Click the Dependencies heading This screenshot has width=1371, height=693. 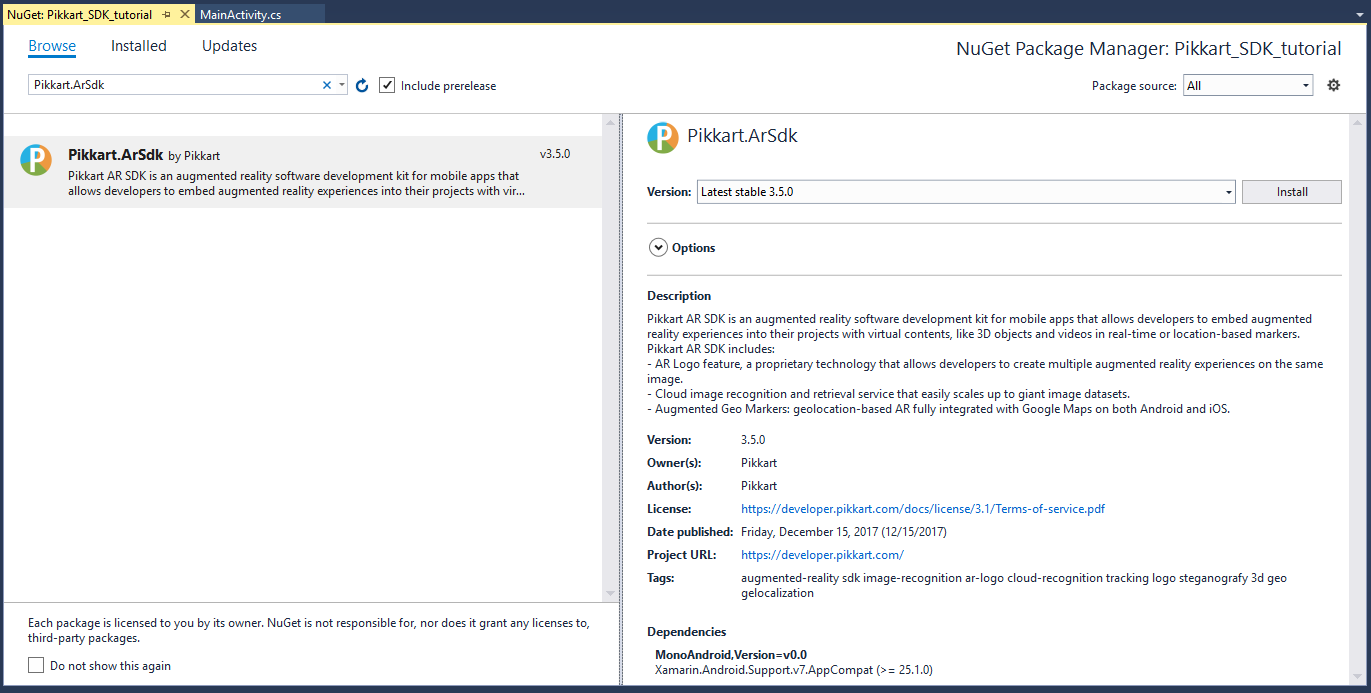pyautogui.click(x=687, y=632)
